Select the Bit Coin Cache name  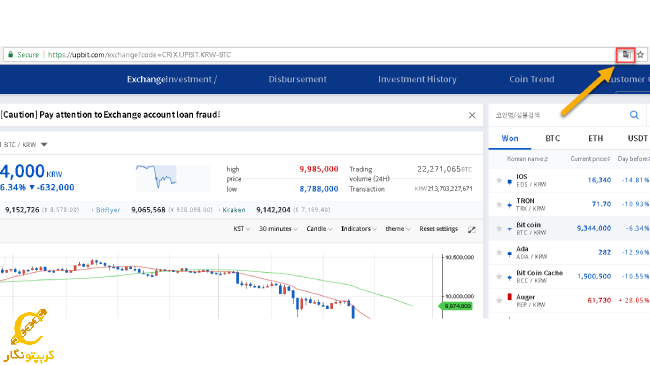tap(539, 273)
